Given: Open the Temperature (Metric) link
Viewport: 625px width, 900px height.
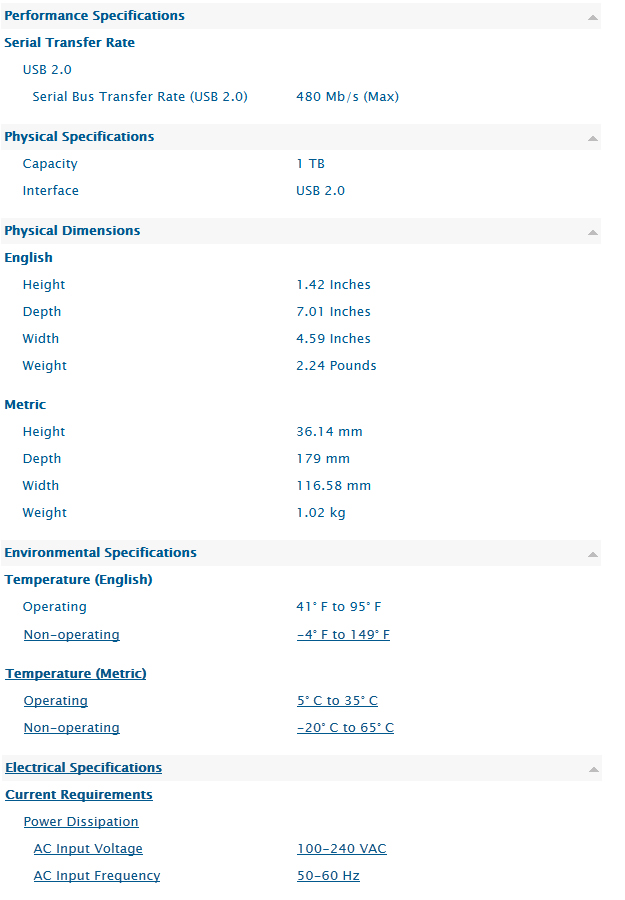Looking at the screenshot, I should tap(76, 674).
